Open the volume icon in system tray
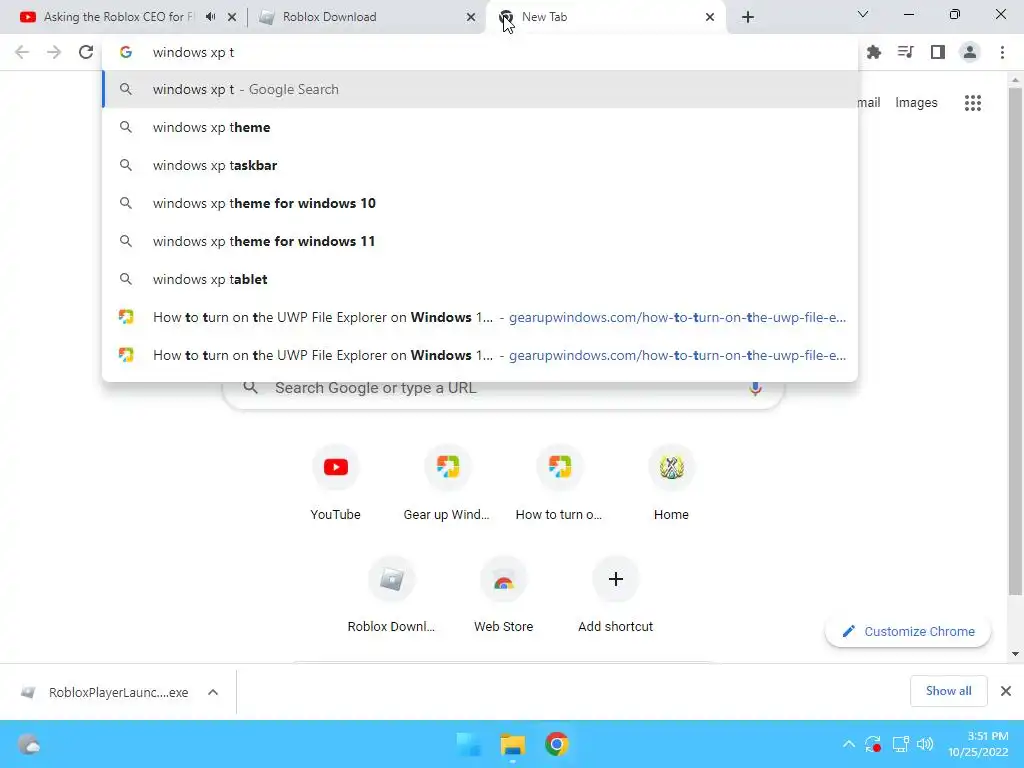The image size is (1024, 768). (x=925, y=744)
